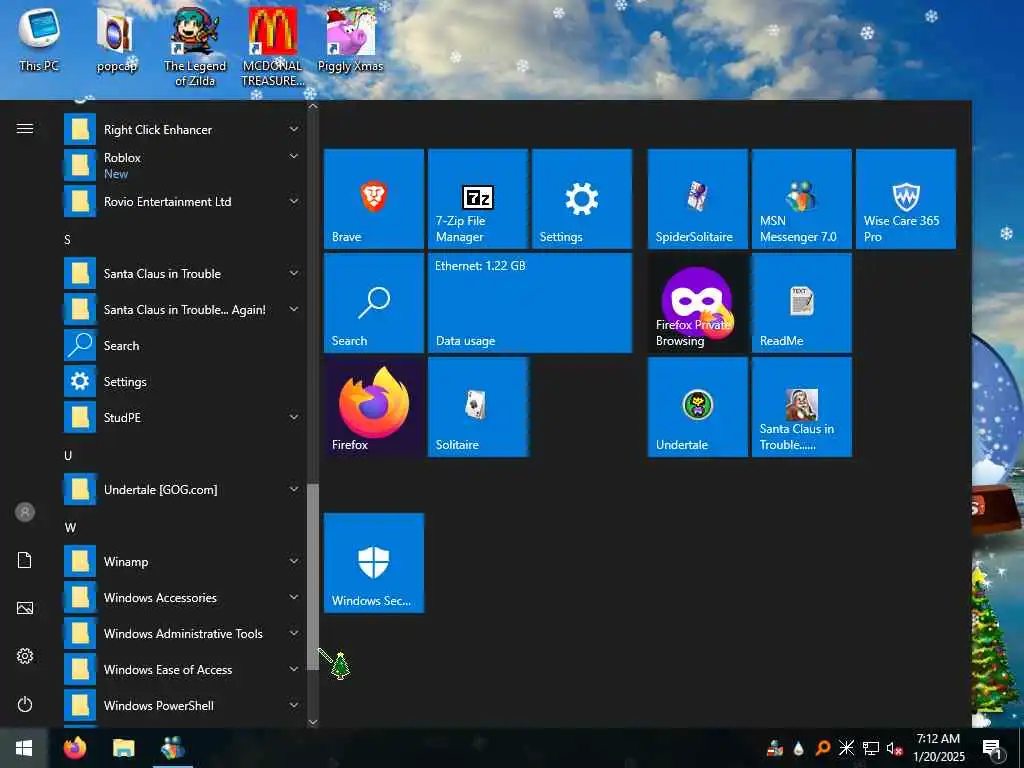Open the Piggly Xmas desktop shortcut
Viewport: 1024px width, 768px height.
(350, 38)
